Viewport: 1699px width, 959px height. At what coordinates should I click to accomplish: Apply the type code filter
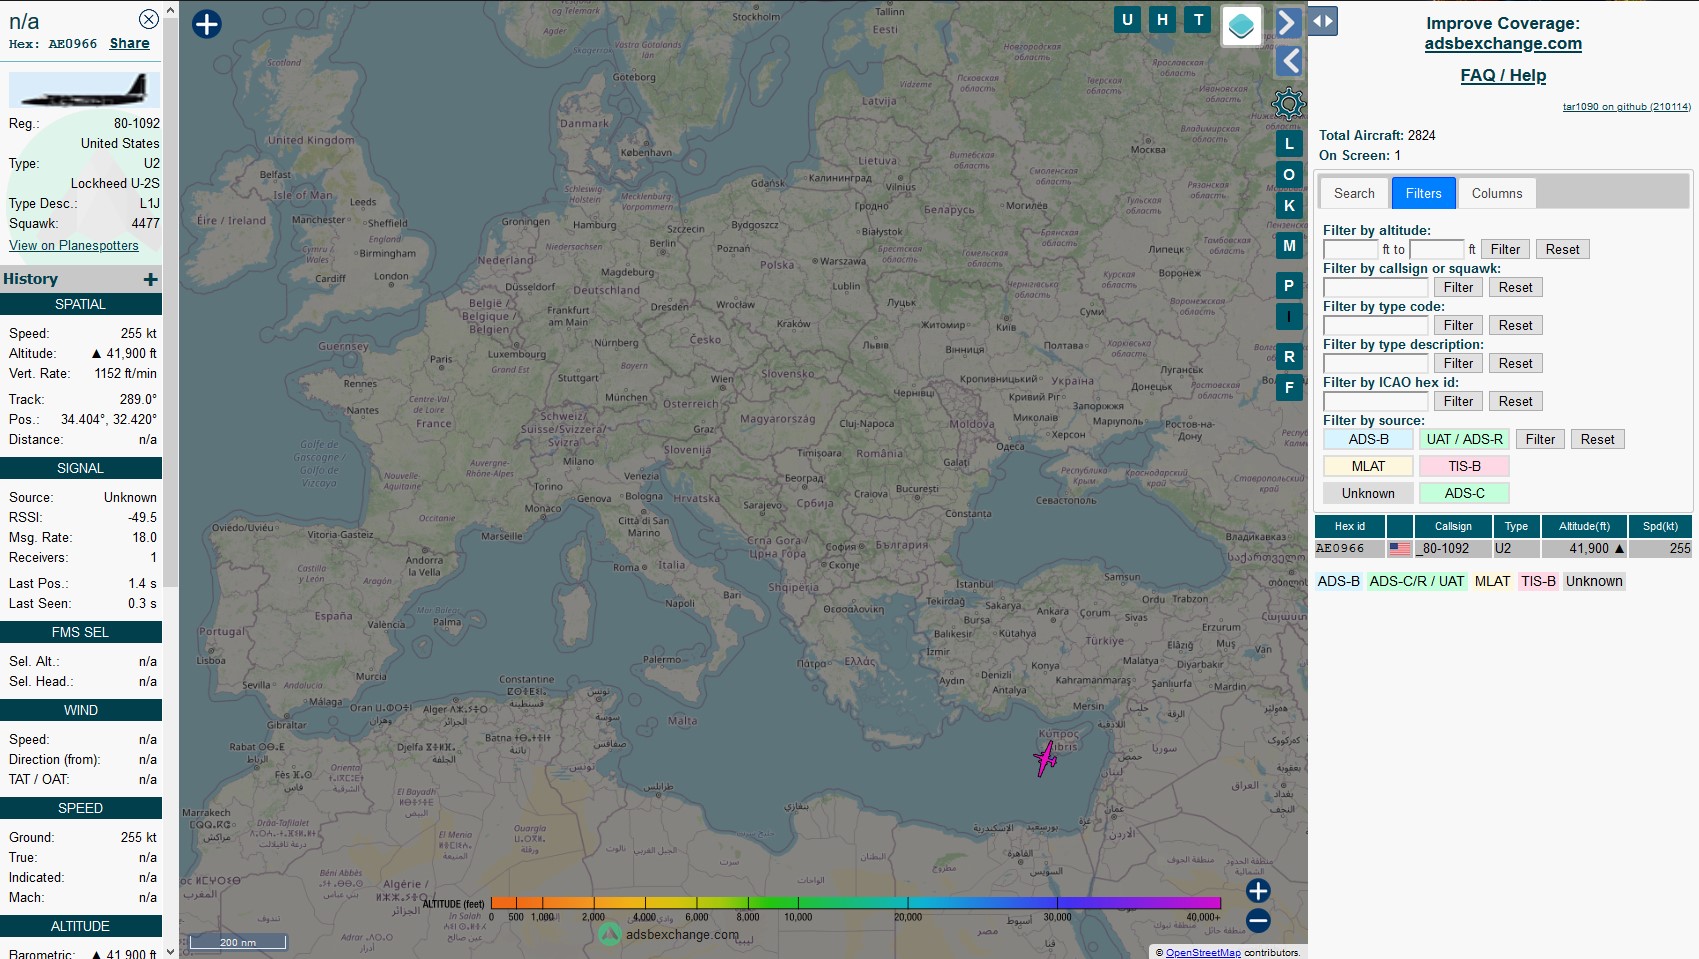tap(1458, 325)
